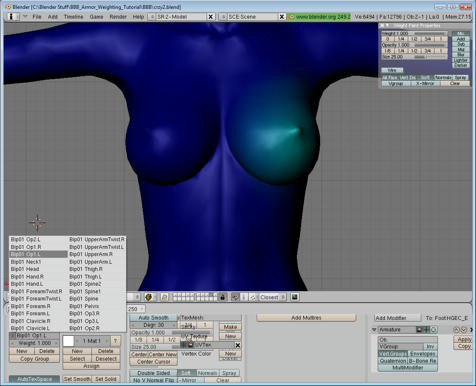The image size is (476, 386).
Task: Open SCE:Scene selector dropdown
Action: 223,17
